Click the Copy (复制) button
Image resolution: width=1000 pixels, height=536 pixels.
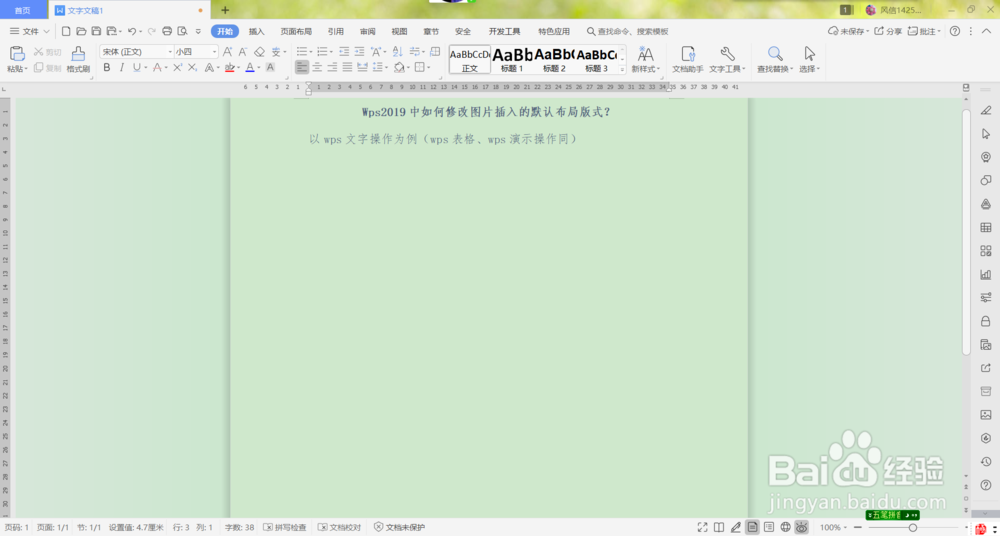pyautogui.click(x=47, y=68)
